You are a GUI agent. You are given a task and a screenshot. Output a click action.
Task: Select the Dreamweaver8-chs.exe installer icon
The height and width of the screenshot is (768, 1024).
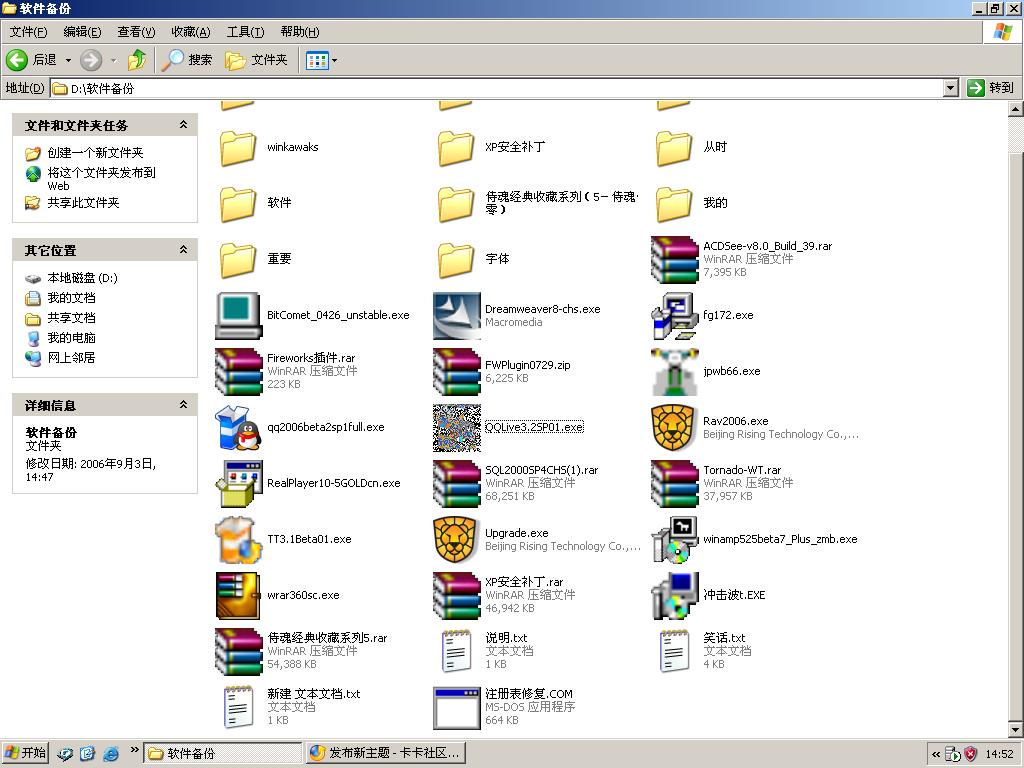tap(456, 315)
